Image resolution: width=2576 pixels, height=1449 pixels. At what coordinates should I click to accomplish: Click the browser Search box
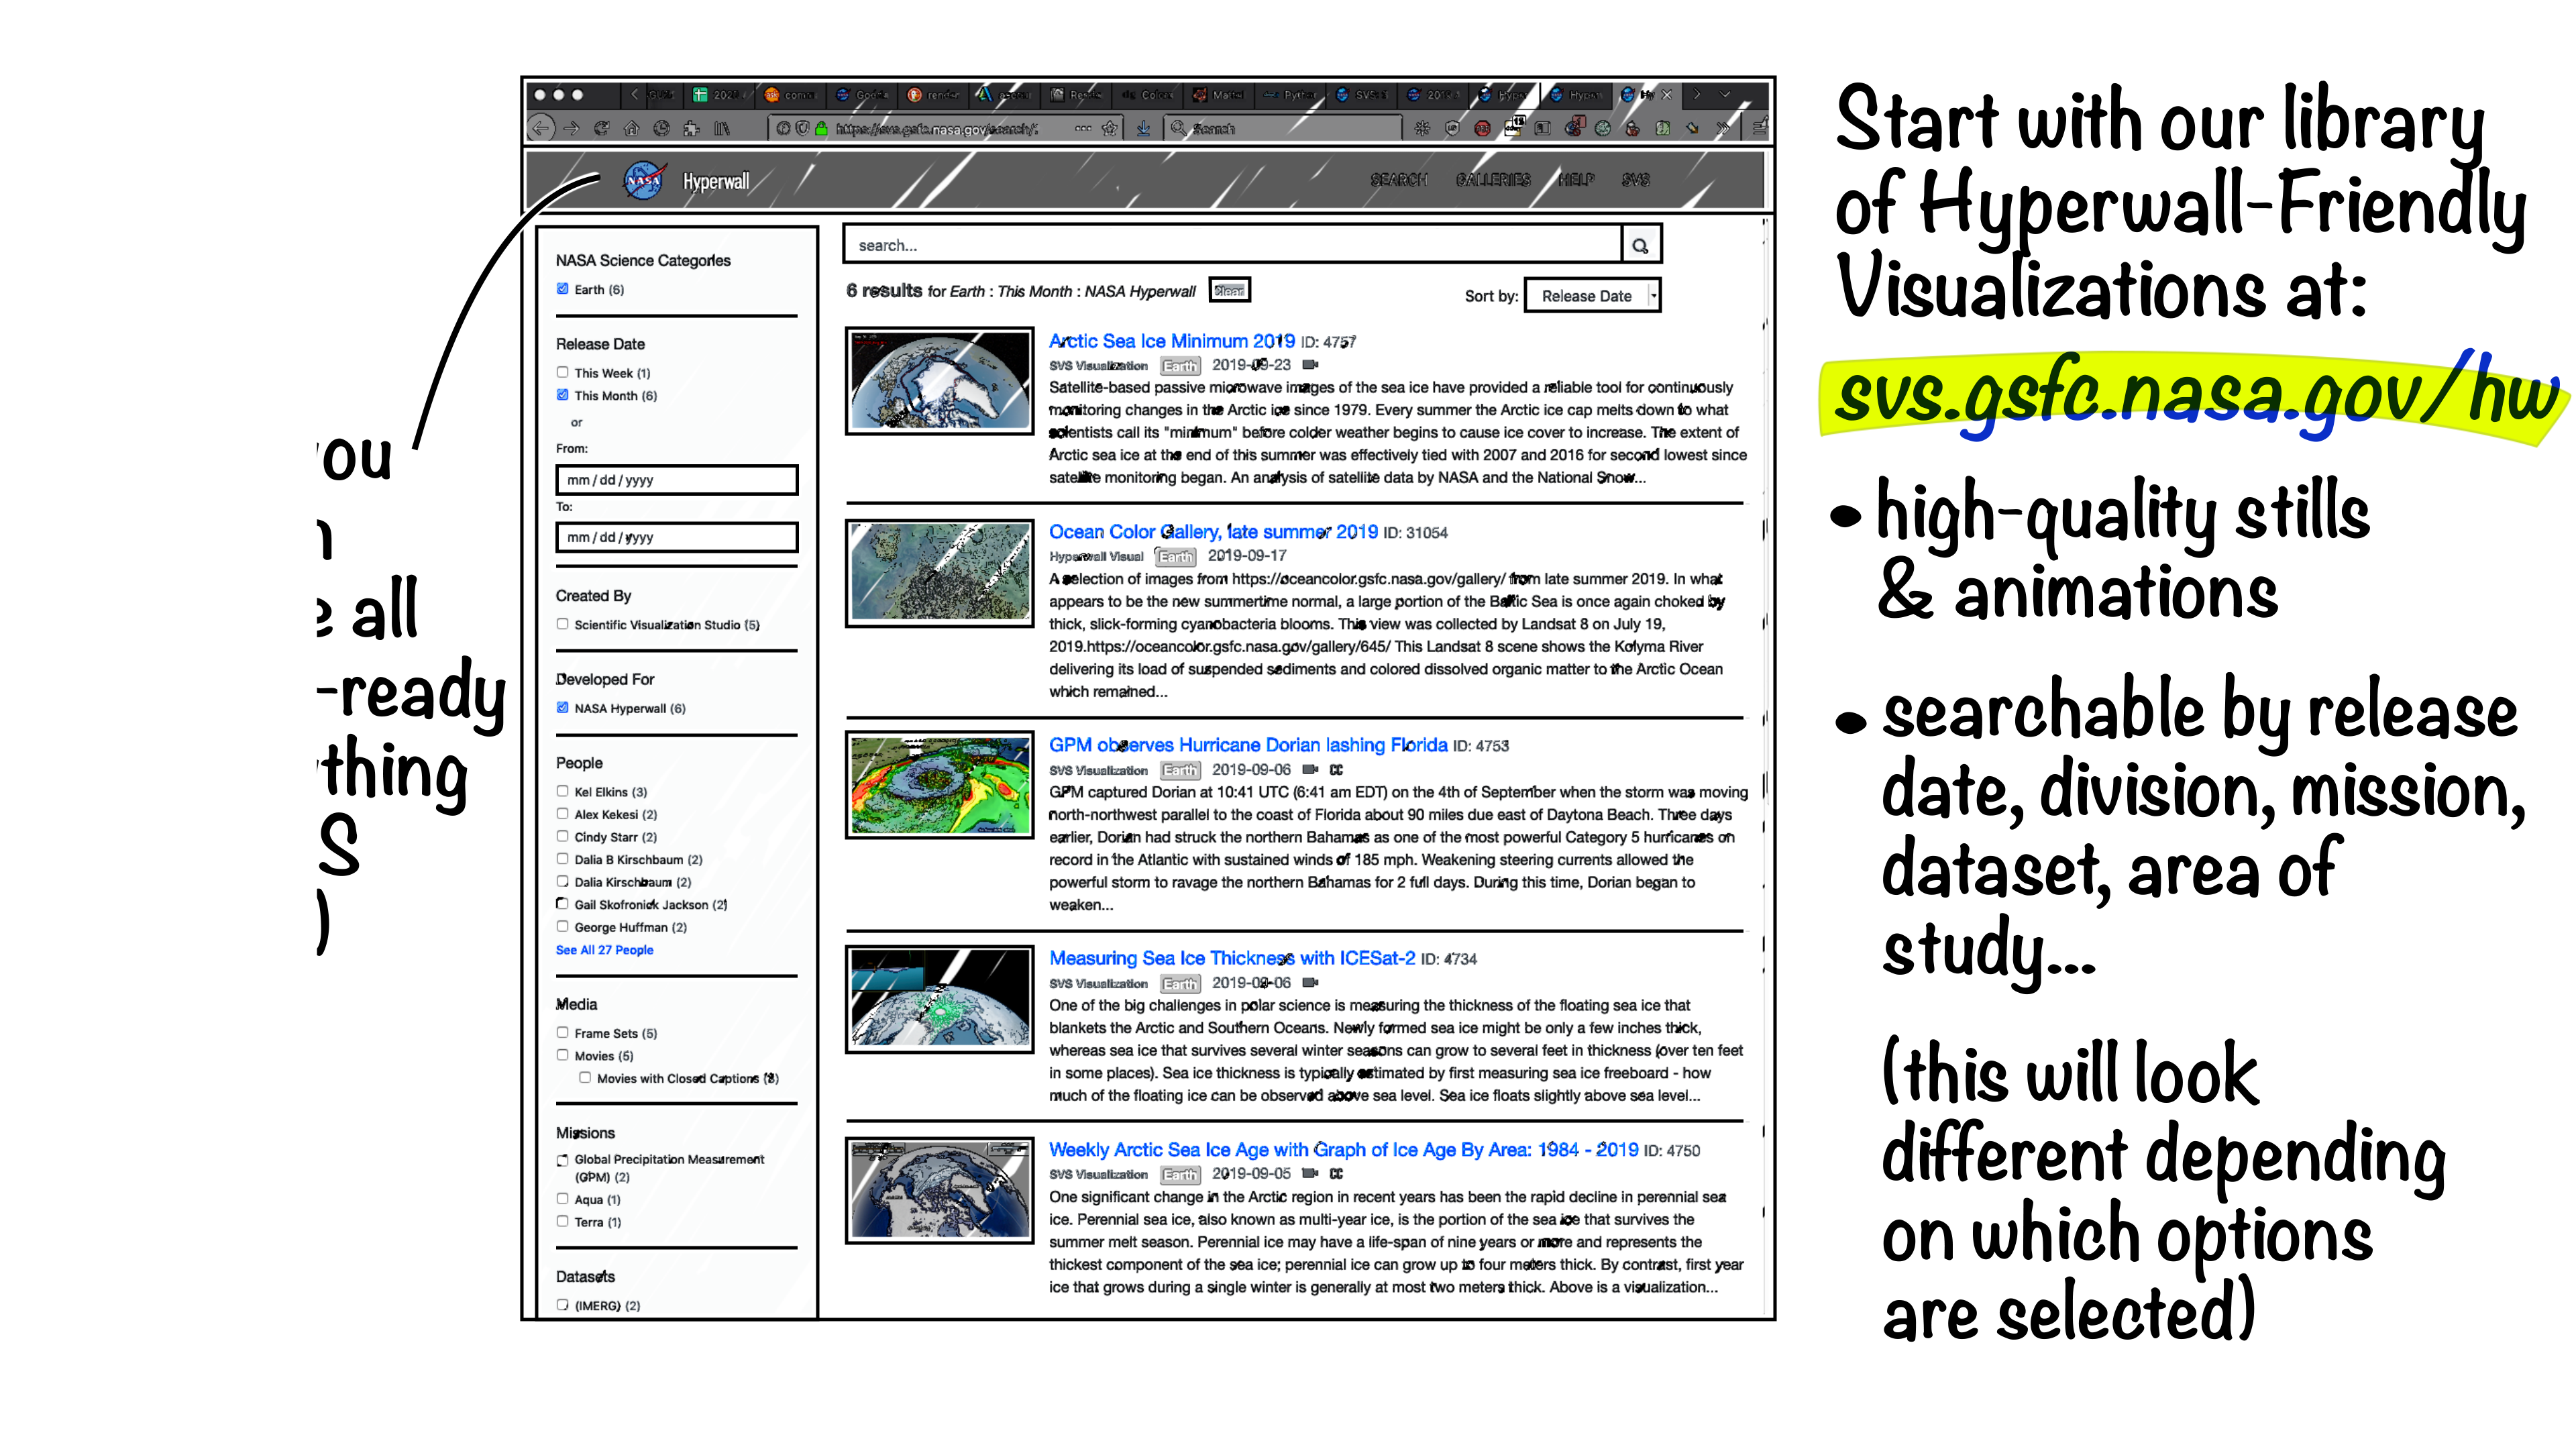click(x=1284, y=128)
